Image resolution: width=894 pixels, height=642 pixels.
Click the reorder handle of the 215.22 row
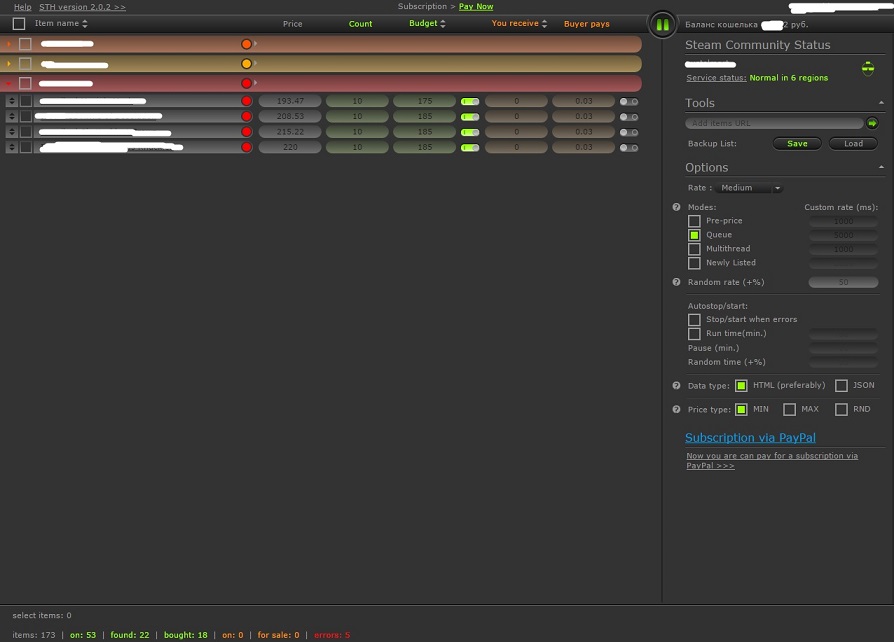tap(11, 132)
